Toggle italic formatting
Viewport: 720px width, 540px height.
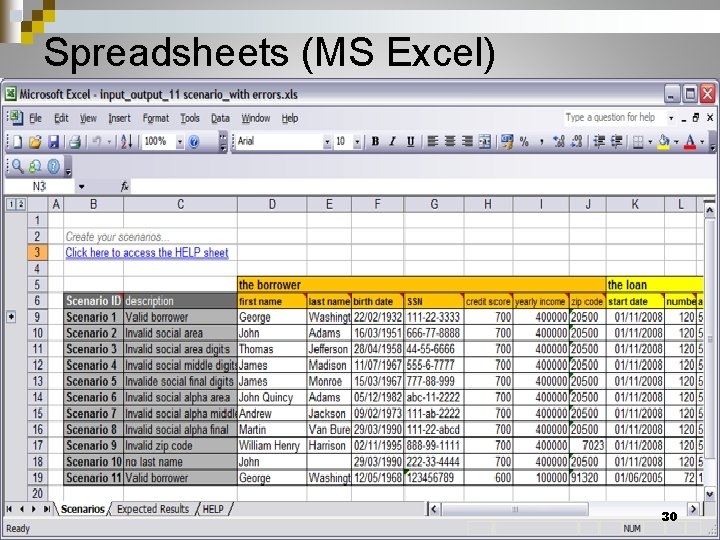[x=393, y=141]
